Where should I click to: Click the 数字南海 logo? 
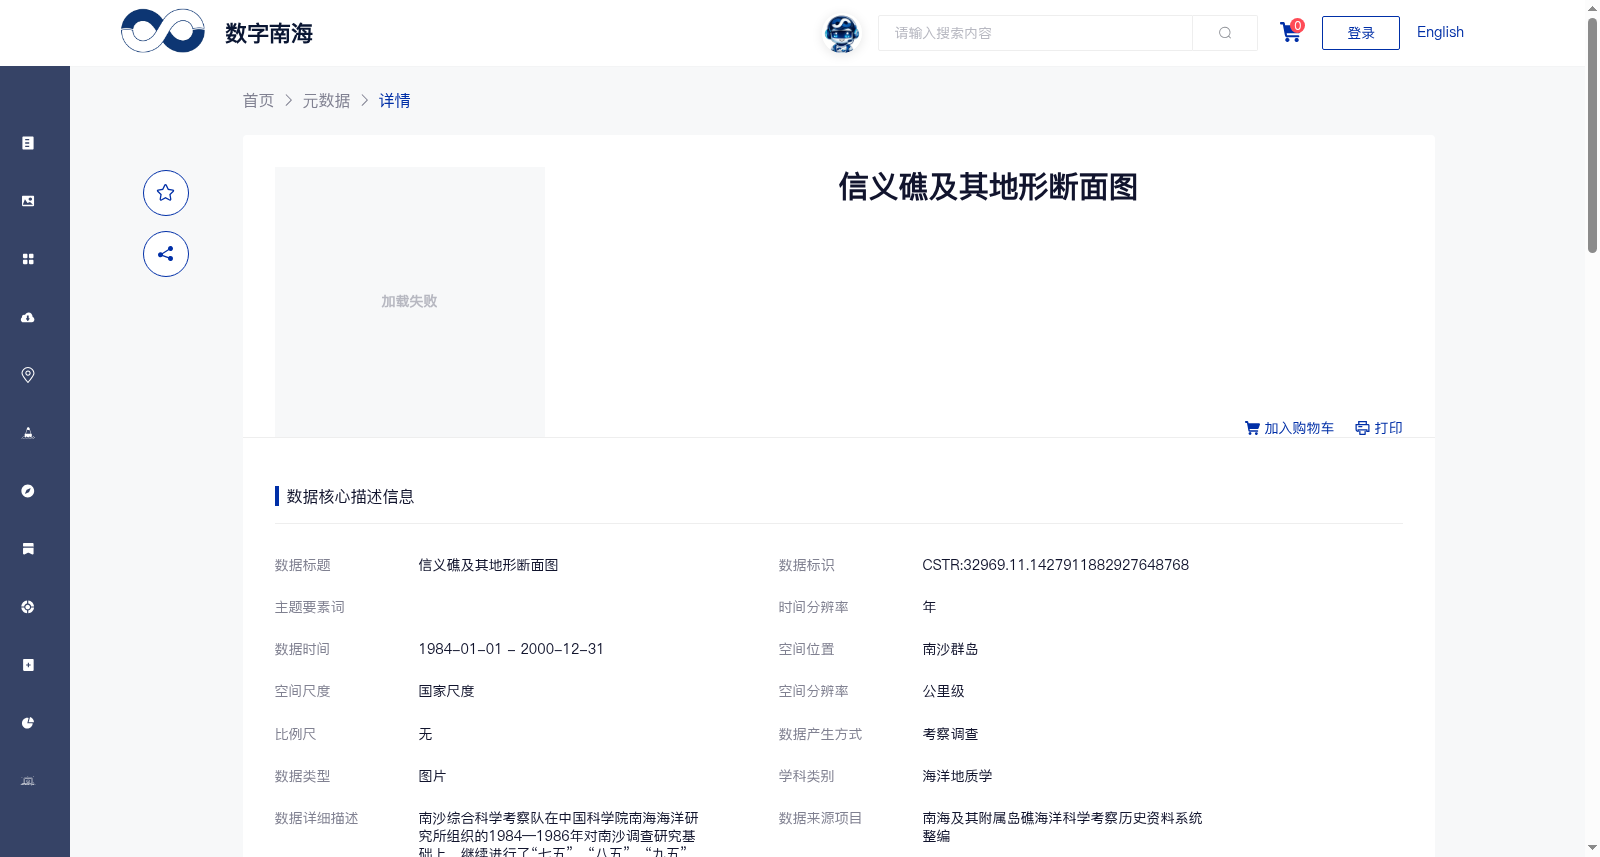pos(217,32)
